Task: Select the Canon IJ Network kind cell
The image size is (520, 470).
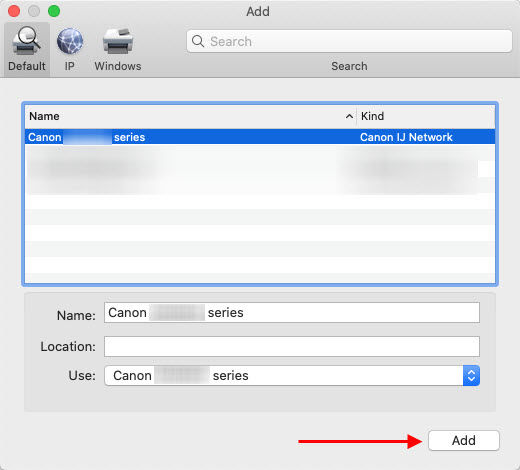Action: (406, 137)
